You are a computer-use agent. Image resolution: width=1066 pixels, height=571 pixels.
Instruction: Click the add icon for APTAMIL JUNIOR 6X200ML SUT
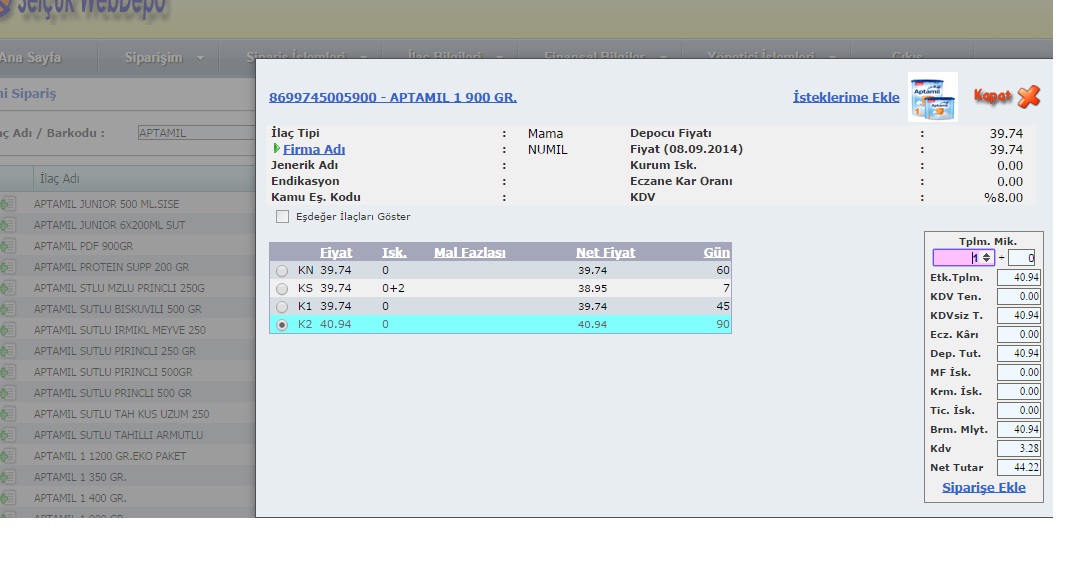pos(8,224)
